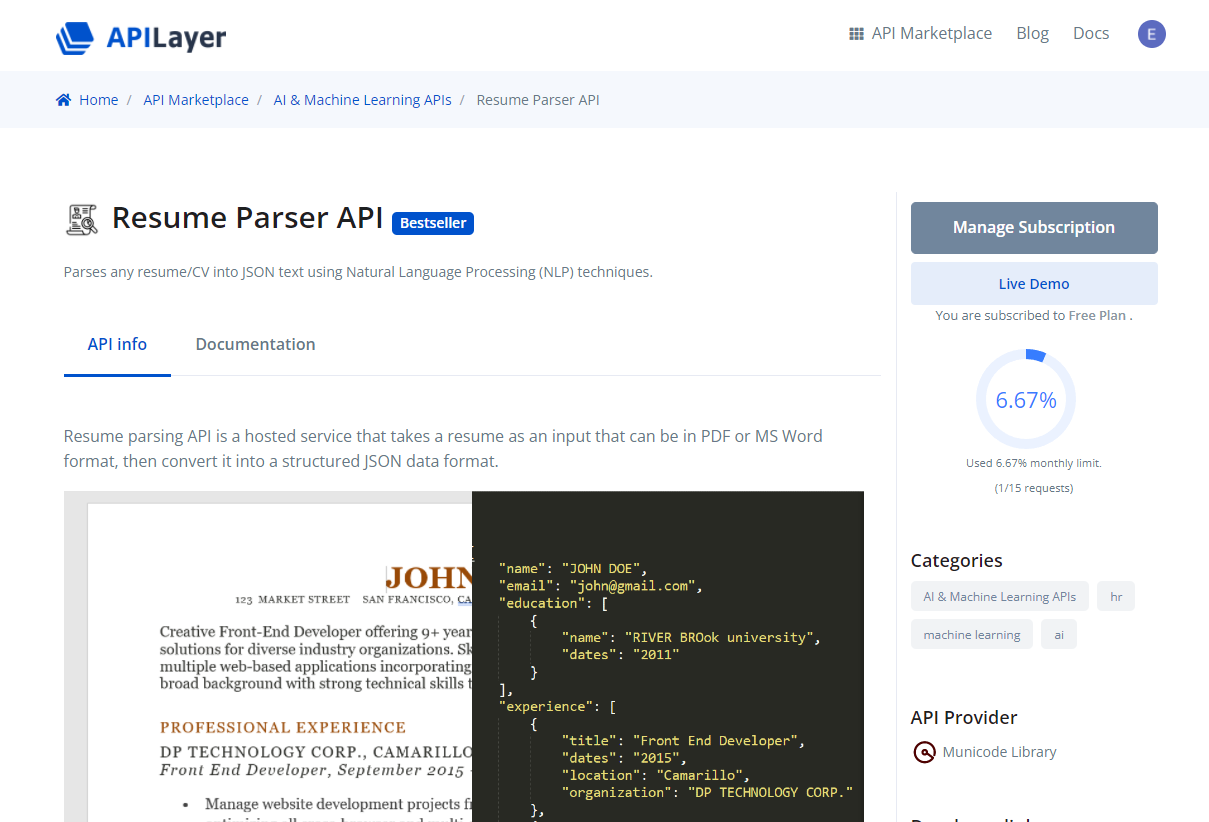1209x822 pixels.
Task: Launch the Live Demo button
Action: pos(1034,284)
